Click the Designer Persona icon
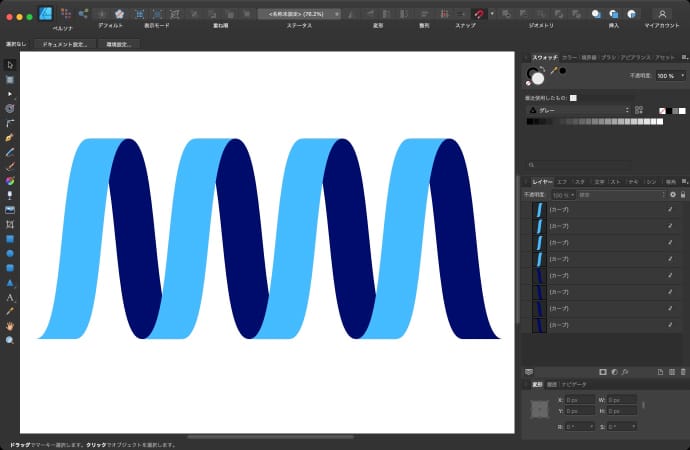The height and width of the screenshot is (450, 690). point(46,13)
